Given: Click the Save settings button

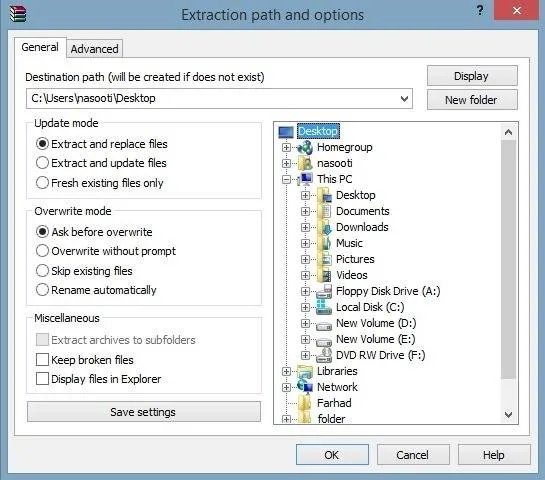Looking at the screenshot, I should pos(144,412).
